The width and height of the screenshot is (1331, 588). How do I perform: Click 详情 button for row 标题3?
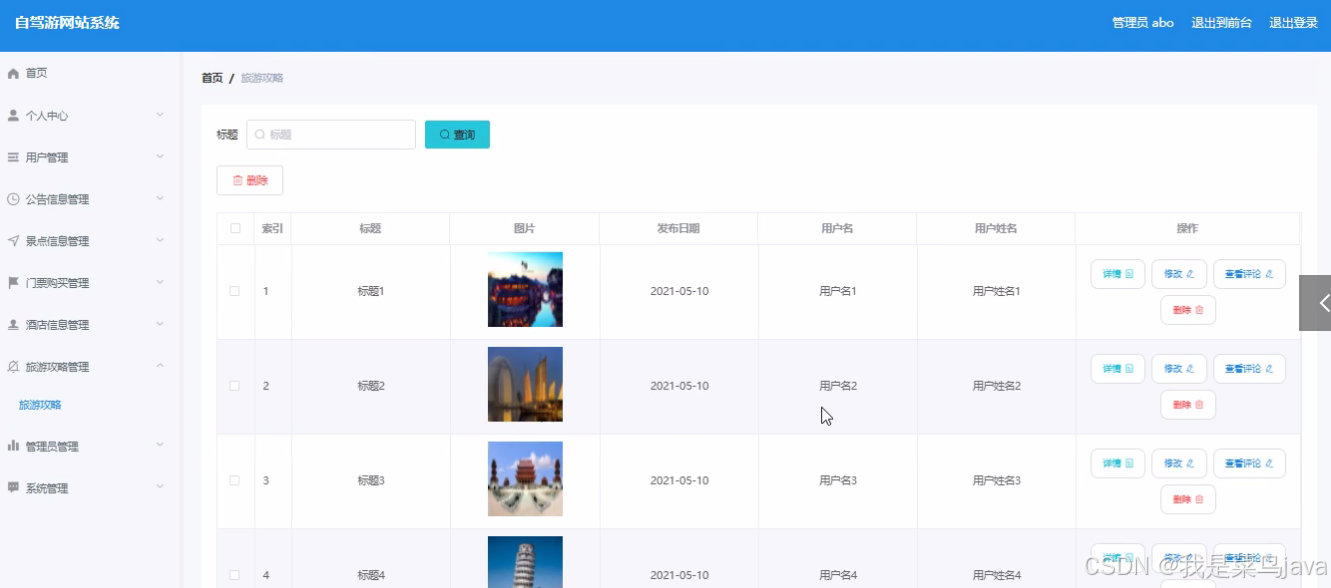[x=1117, y=463]
